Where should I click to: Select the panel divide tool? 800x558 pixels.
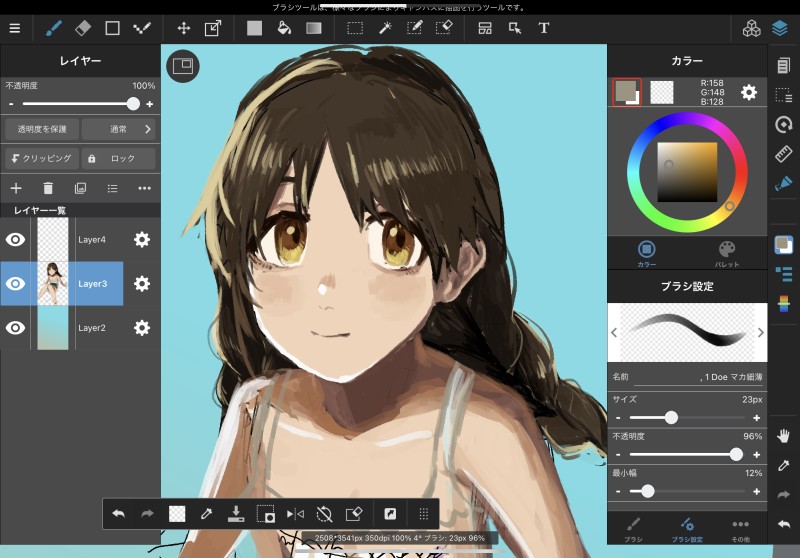[x=485, y=28]
